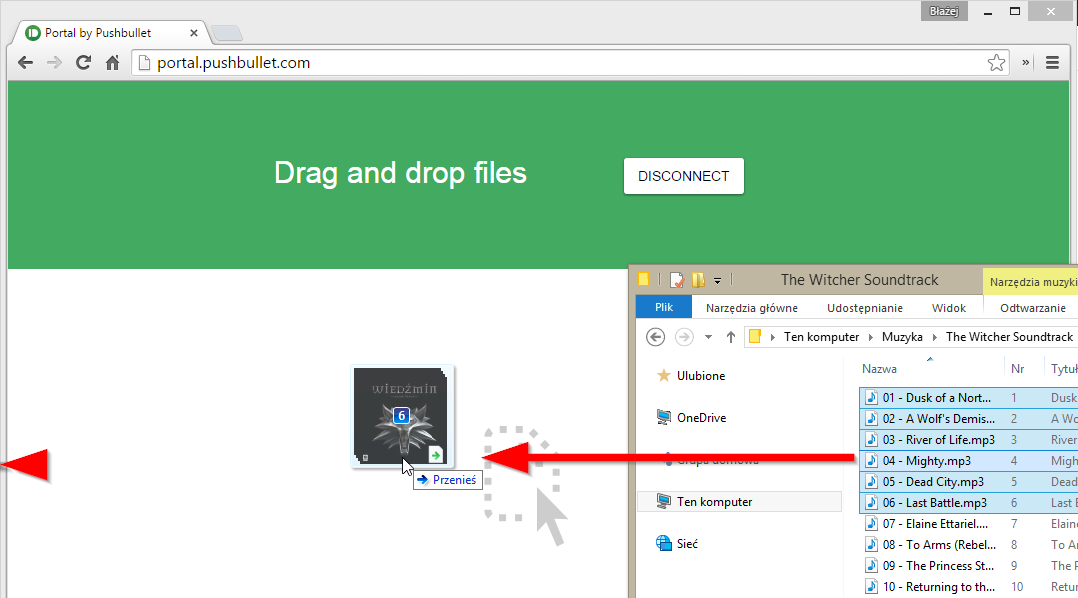
Task: Expand chevron before Ten komputer breadcrumb
Action: [773, 337]
